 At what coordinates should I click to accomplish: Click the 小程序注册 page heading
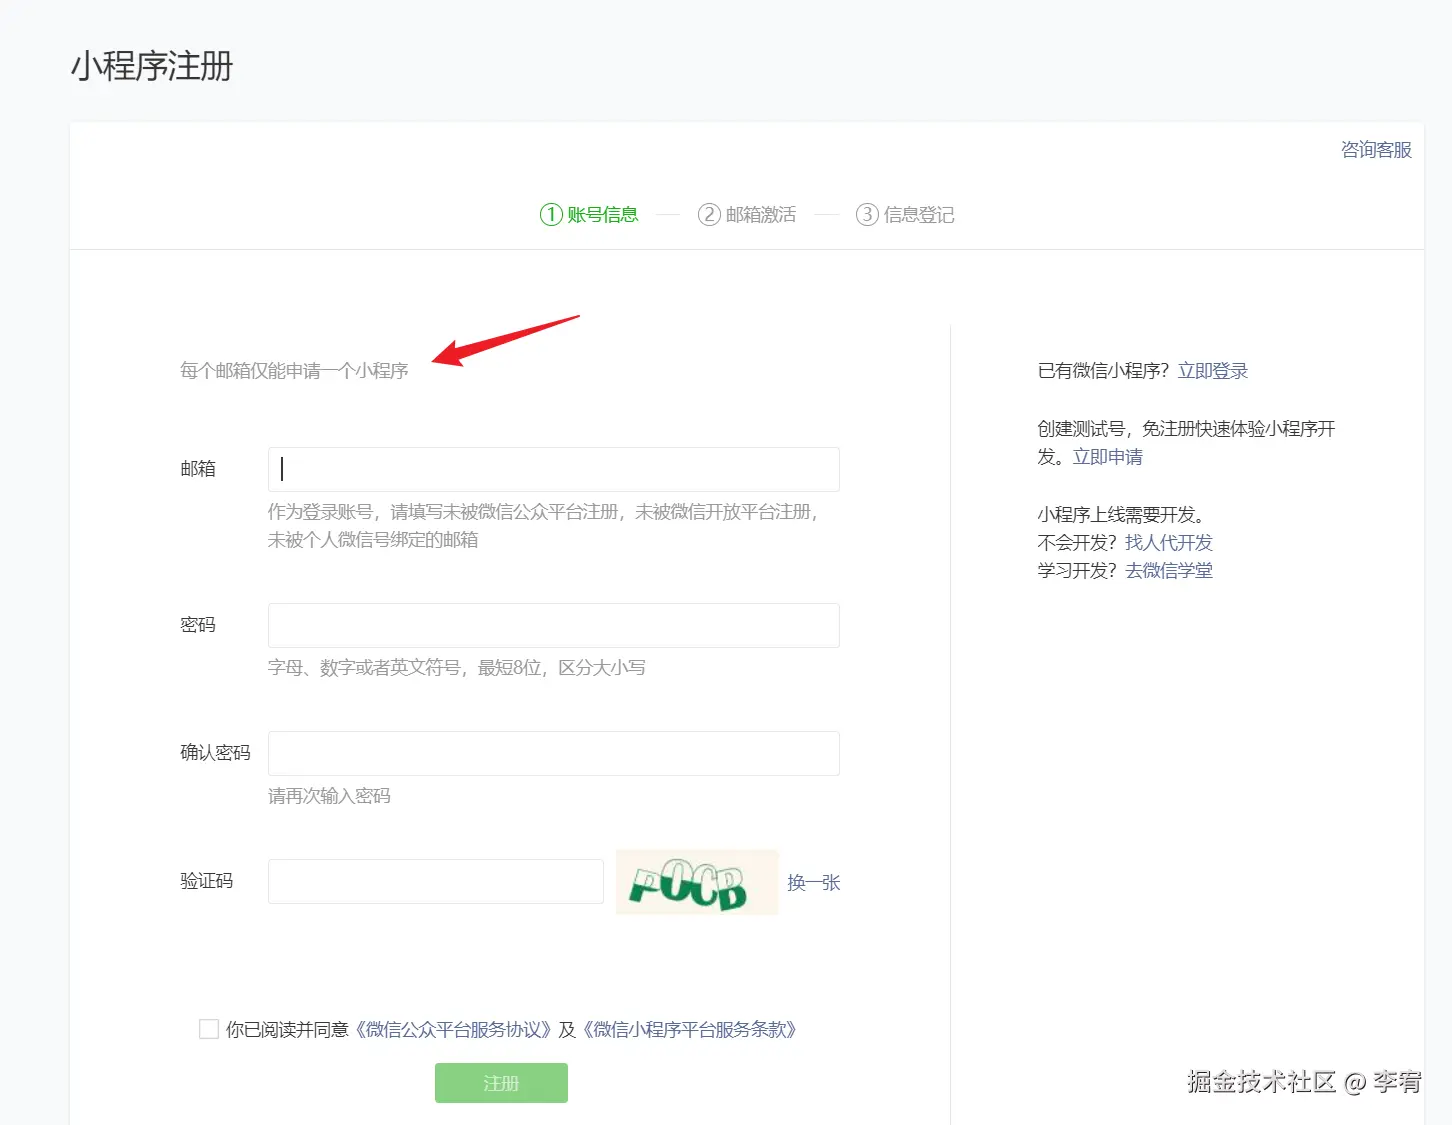click(x=152, y=66)
